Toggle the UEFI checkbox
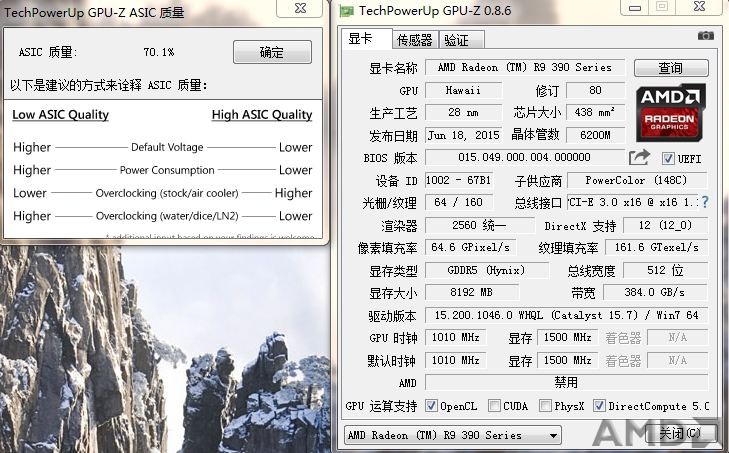729x453 pixels. point(668,159)
